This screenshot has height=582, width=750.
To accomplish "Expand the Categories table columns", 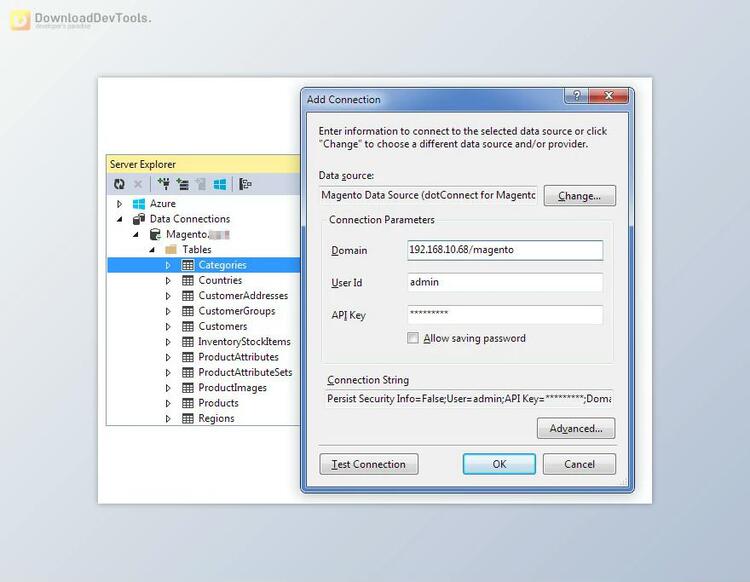I will click(x=168, y=265).
